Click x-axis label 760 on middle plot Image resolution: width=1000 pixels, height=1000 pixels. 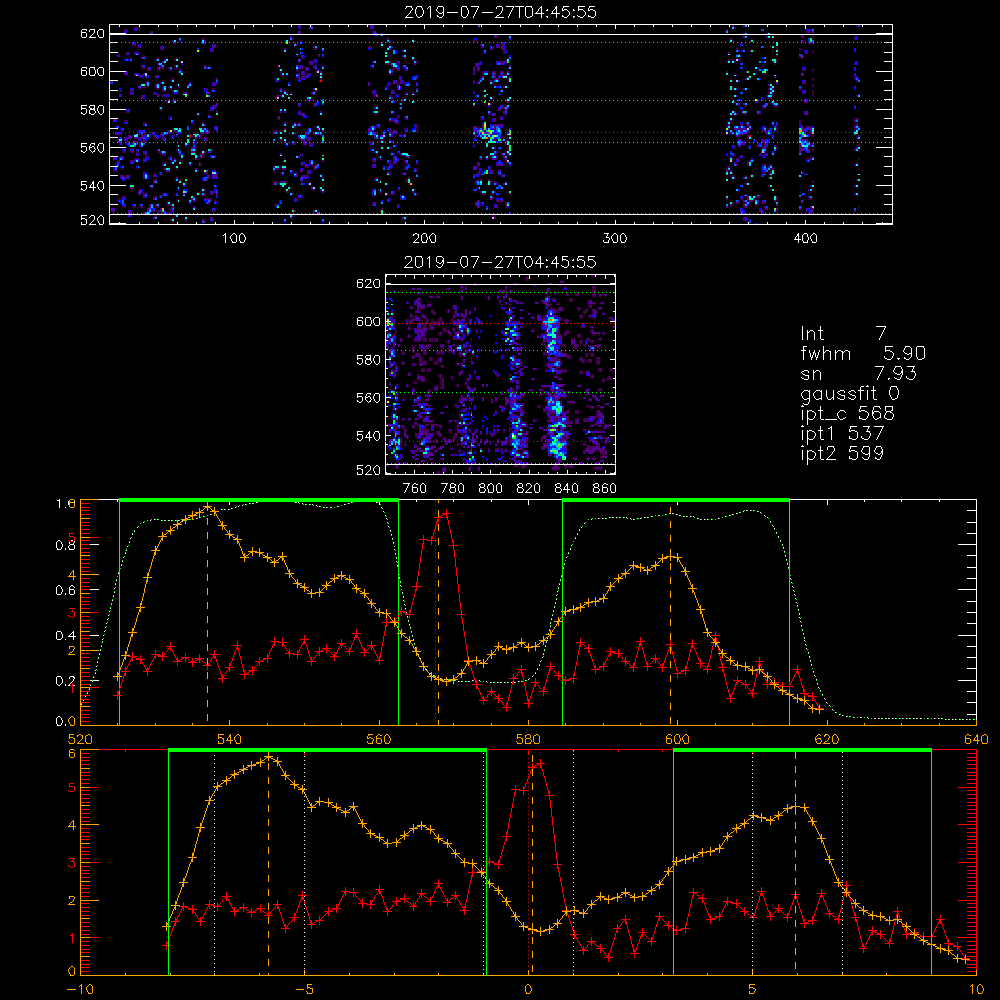coord(415,489)
